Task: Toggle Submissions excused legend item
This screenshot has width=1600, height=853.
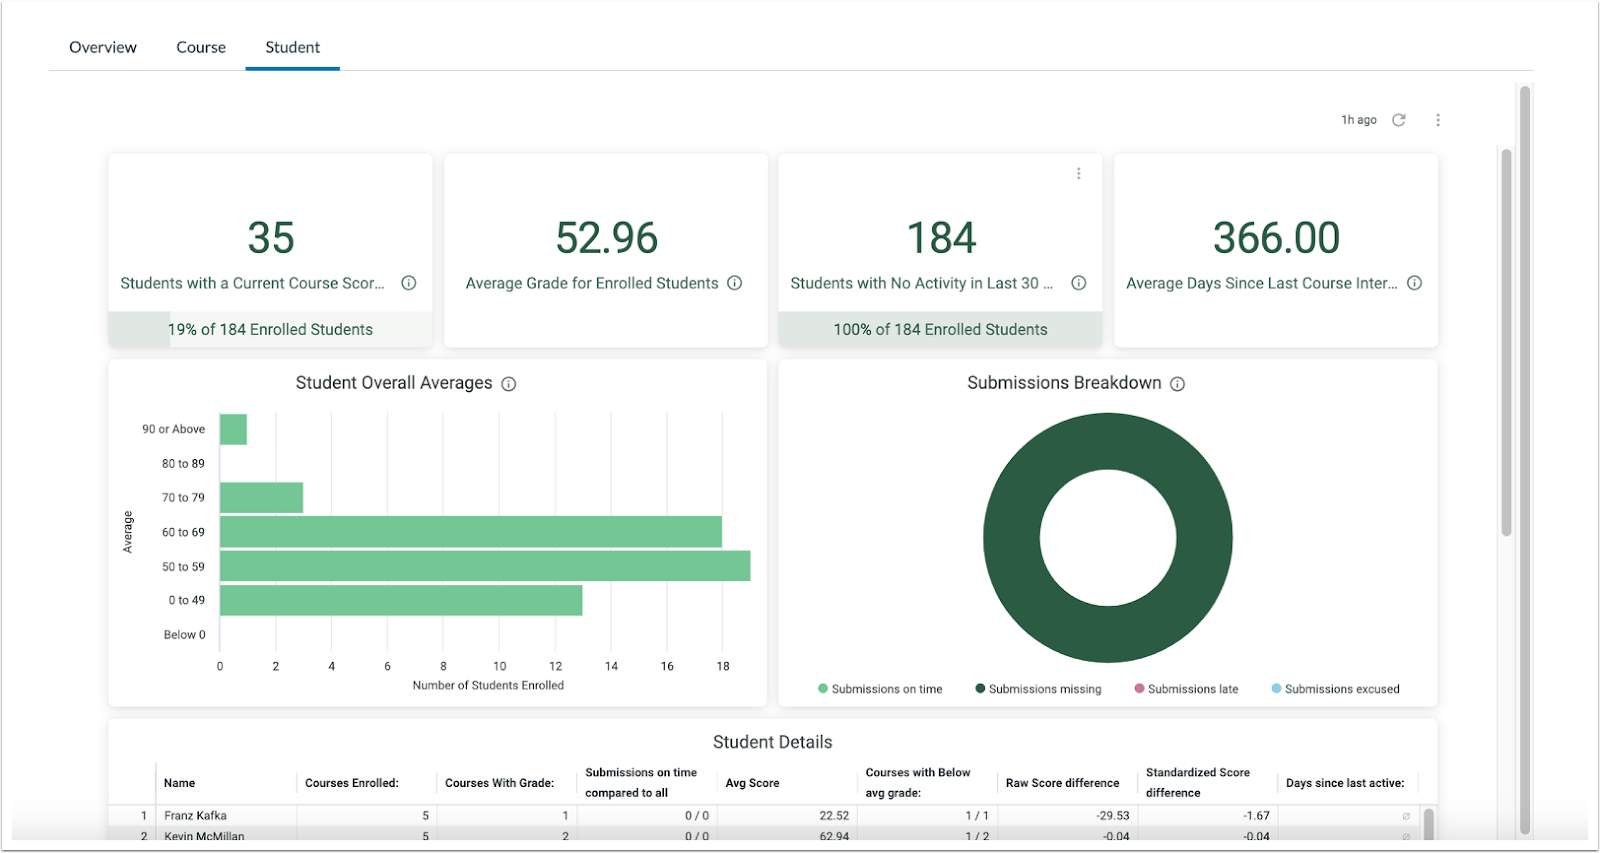Action: tap(1335, 689)
